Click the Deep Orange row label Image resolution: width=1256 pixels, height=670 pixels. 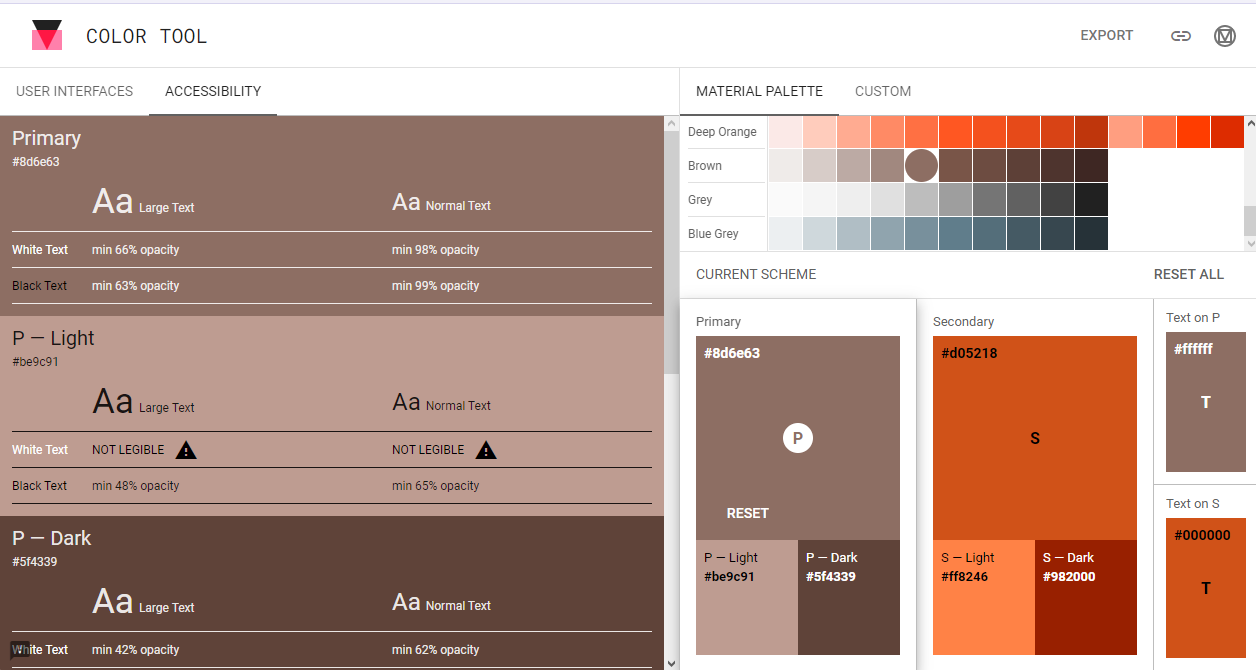coord(722,132)
